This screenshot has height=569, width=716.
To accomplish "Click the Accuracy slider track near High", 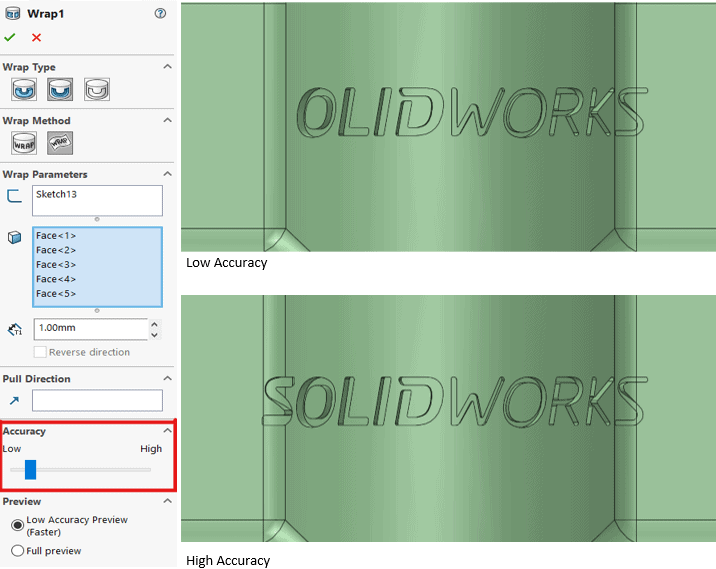I will [145, 469].
